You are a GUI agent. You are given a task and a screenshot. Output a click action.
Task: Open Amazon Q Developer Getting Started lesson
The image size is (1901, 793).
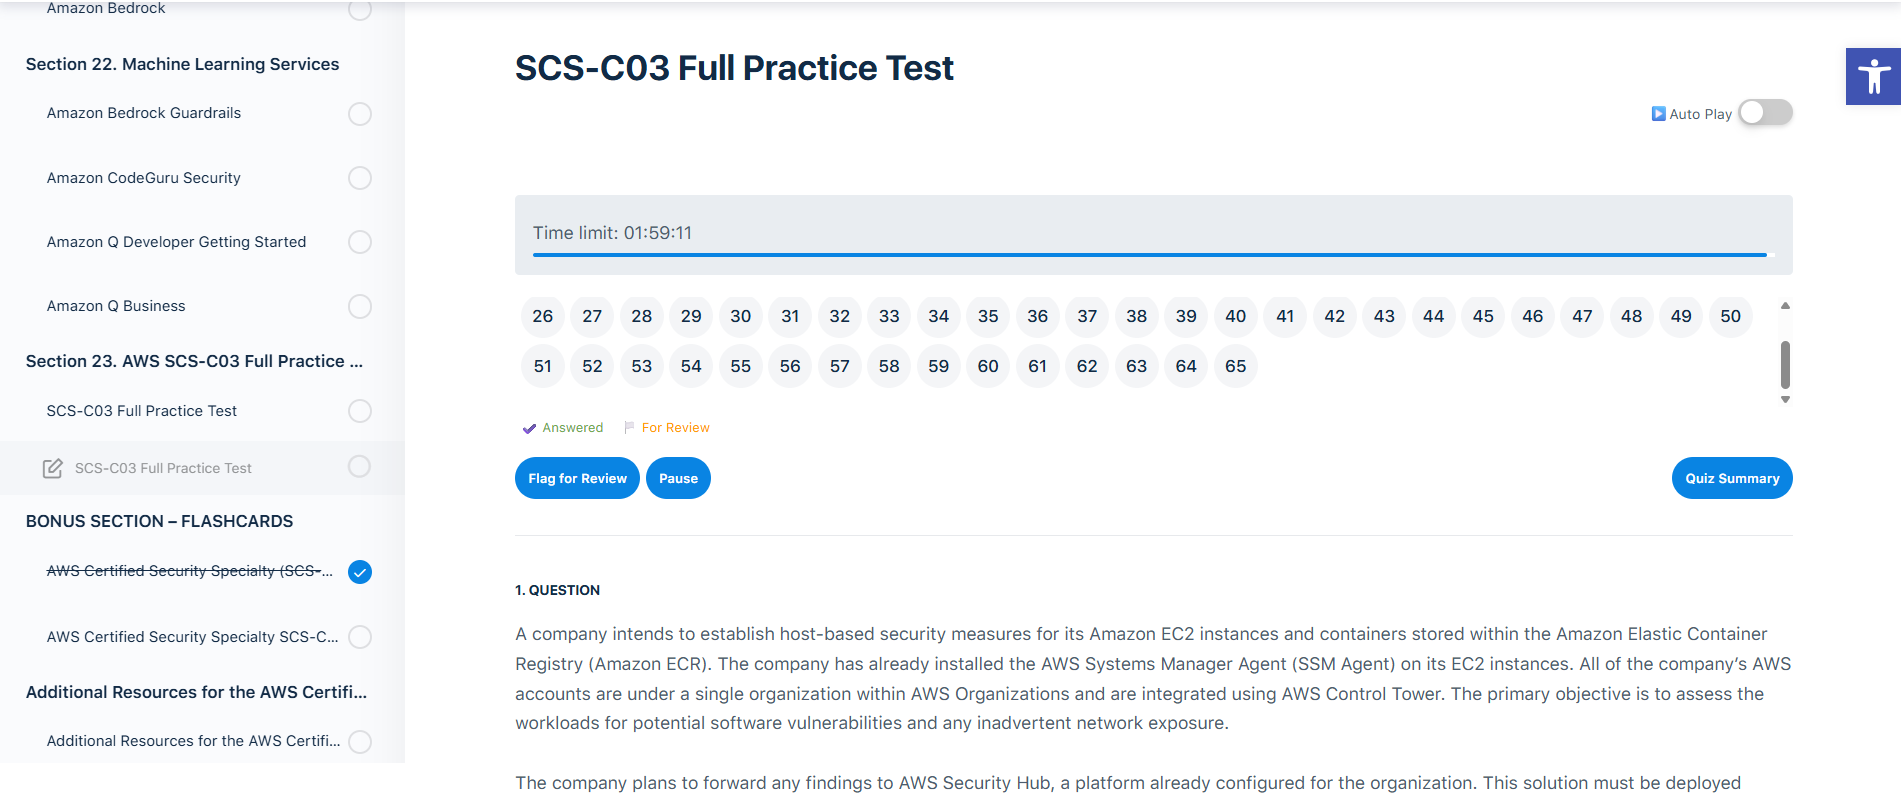pyautogui.click(x=176, y=242)
